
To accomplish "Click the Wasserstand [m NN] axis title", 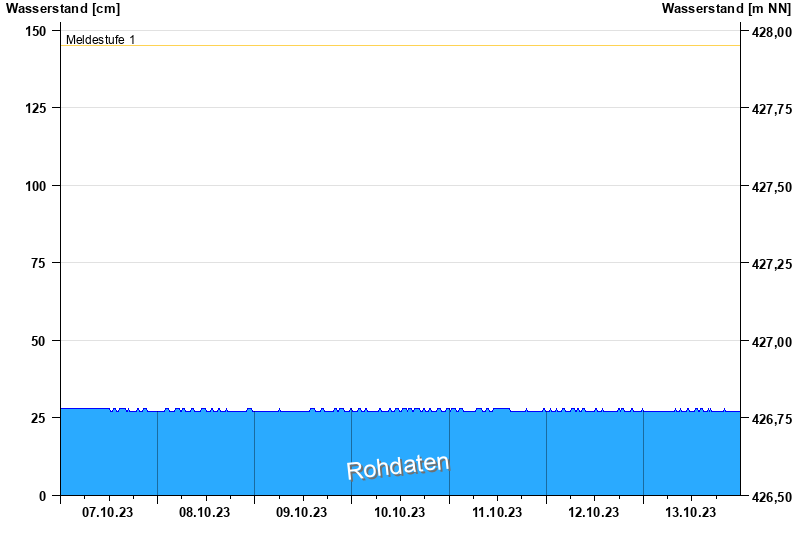I will (726, 9).
